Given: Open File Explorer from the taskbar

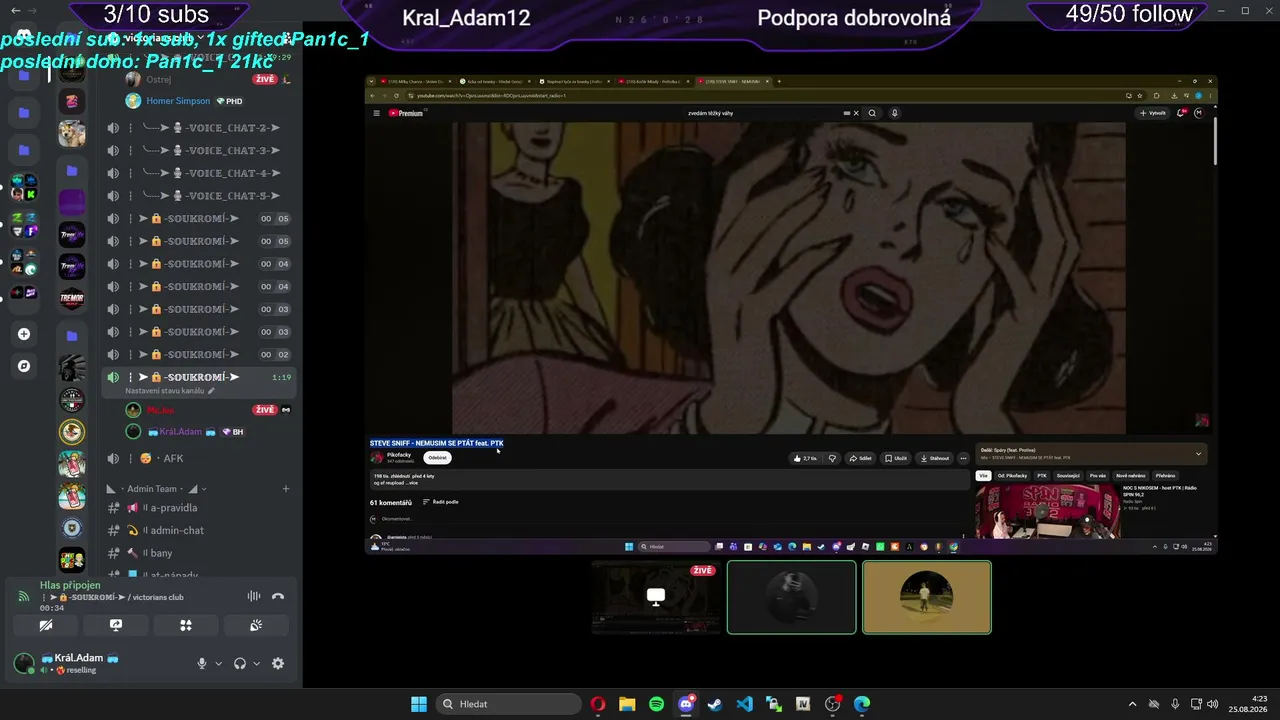Looking at the screenshot, I should click(x=627, y=704).
